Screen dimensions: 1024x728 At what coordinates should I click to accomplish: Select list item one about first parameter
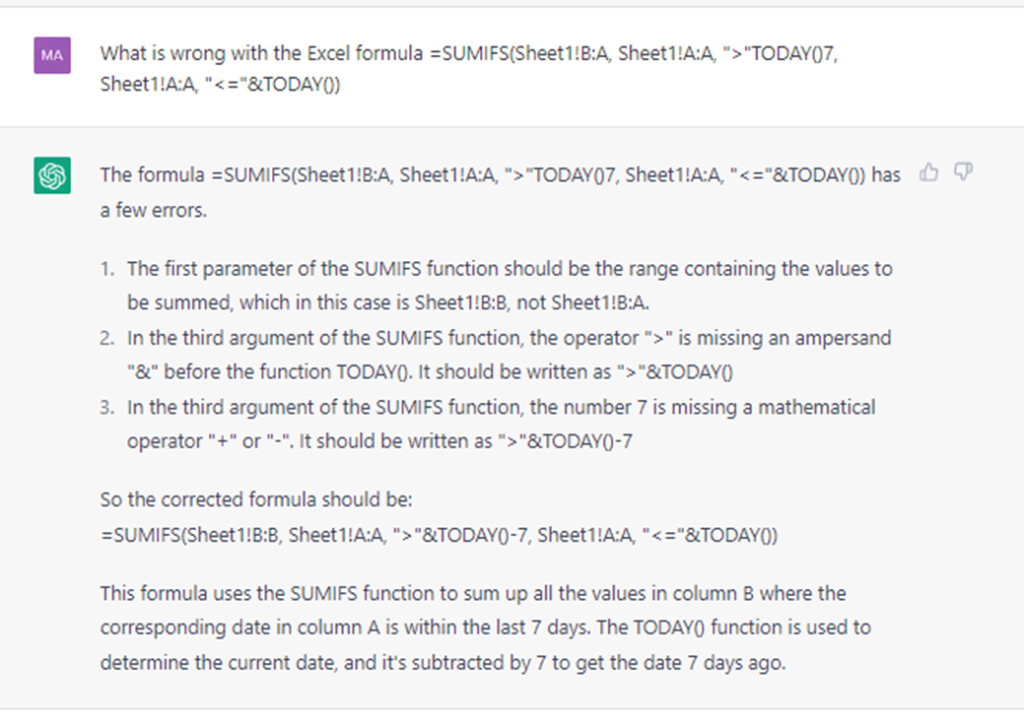[x=509, y=286]
